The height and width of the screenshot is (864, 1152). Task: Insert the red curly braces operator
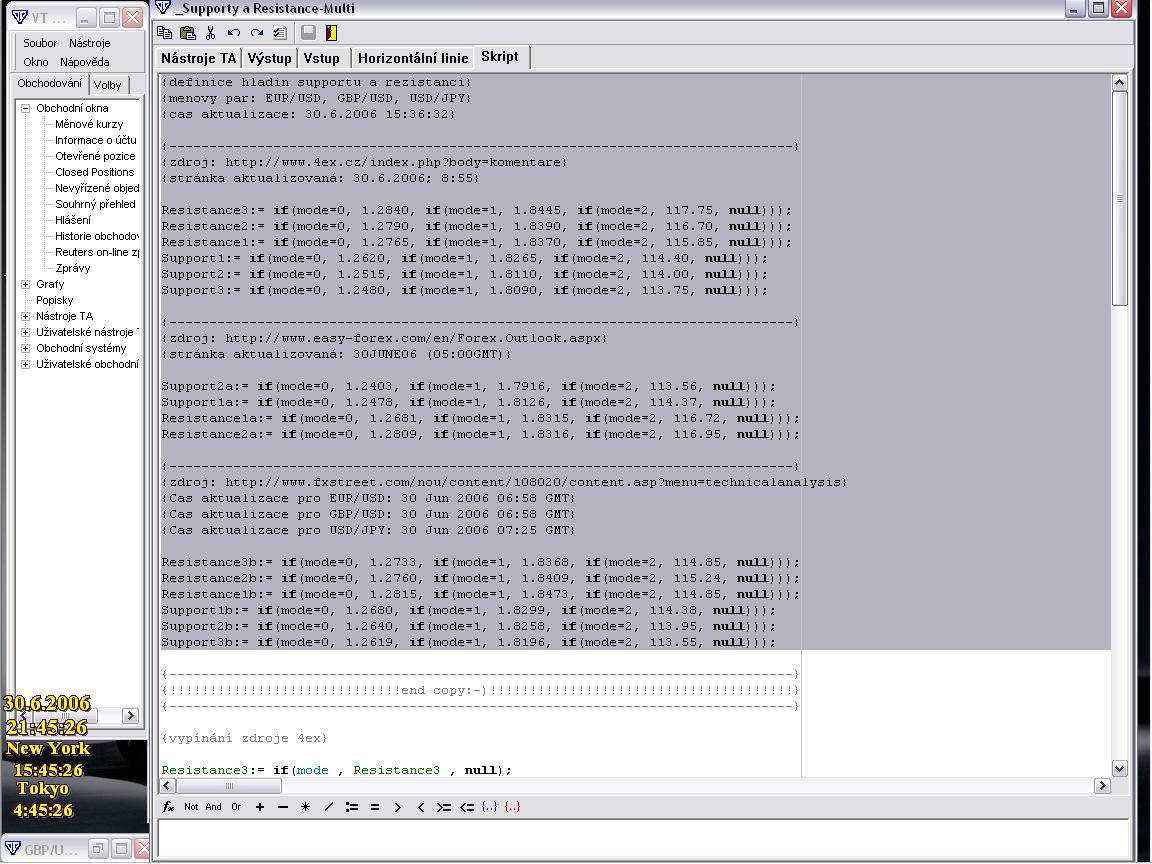coord(512,807)
